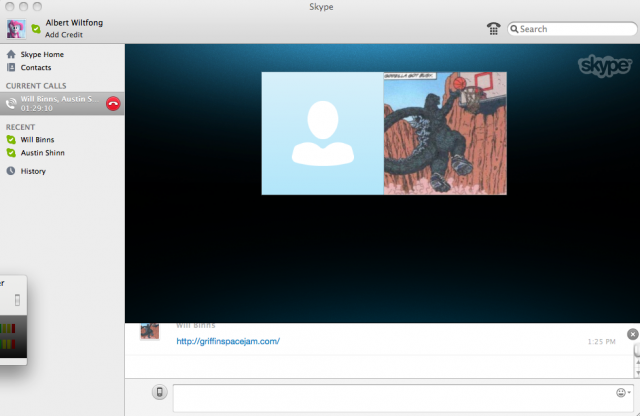
Task: Click the call duration 01:29:10
Action: tap(37, 108)
